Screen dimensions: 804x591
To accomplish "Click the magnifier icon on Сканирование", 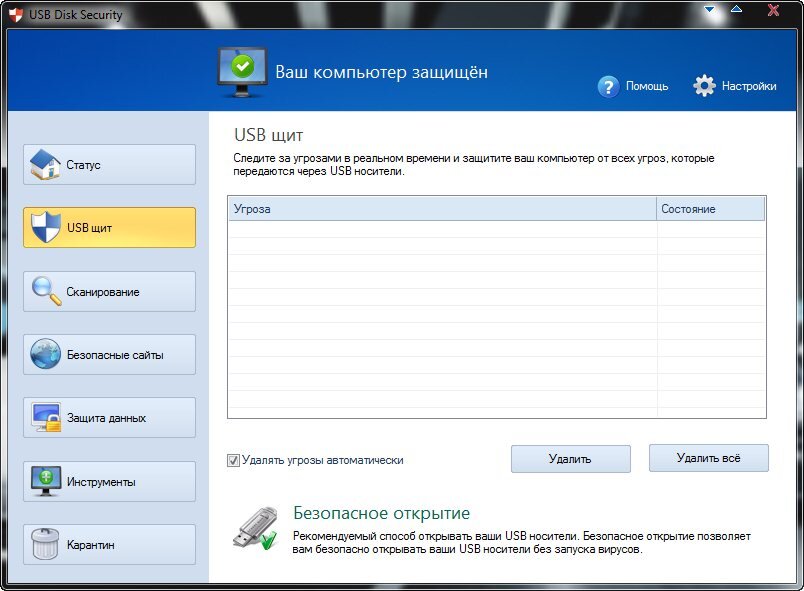I will (46, 291).
